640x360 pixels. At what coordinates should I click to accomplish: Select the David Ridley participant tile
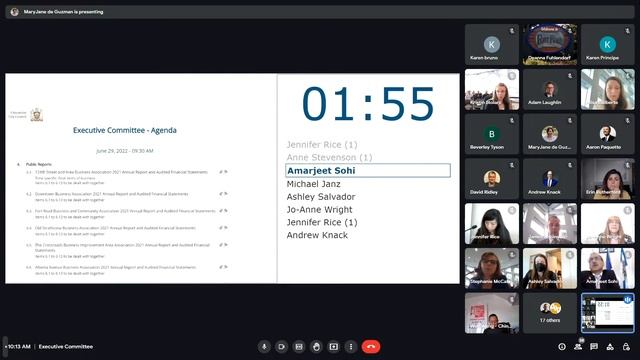pyautogui.click(x=492, y=179)
